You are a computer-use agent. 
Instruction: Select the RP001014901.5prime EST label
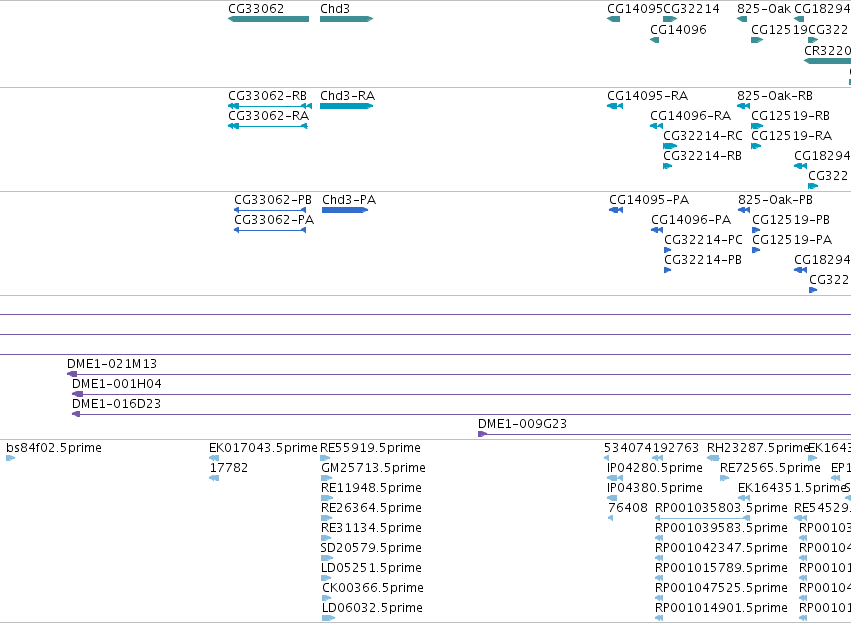click(721, 608)
